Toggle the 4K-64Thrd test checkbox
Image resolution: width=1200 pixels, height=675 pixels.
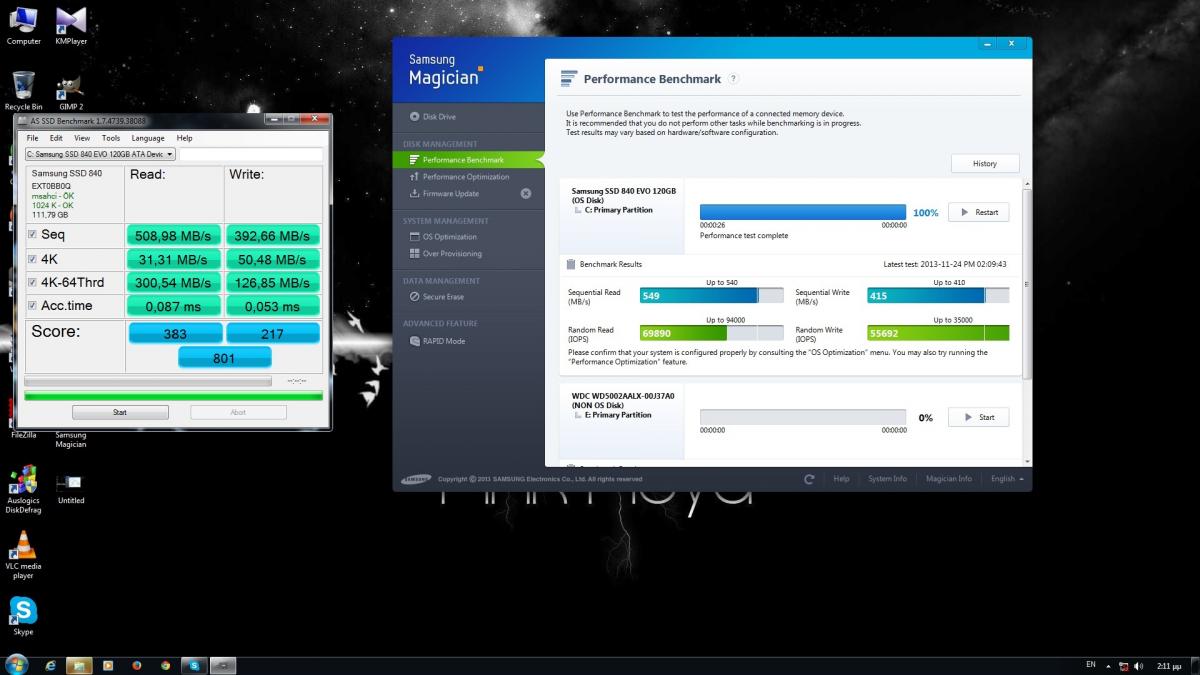pyautogui.click(x=32, y=283)
